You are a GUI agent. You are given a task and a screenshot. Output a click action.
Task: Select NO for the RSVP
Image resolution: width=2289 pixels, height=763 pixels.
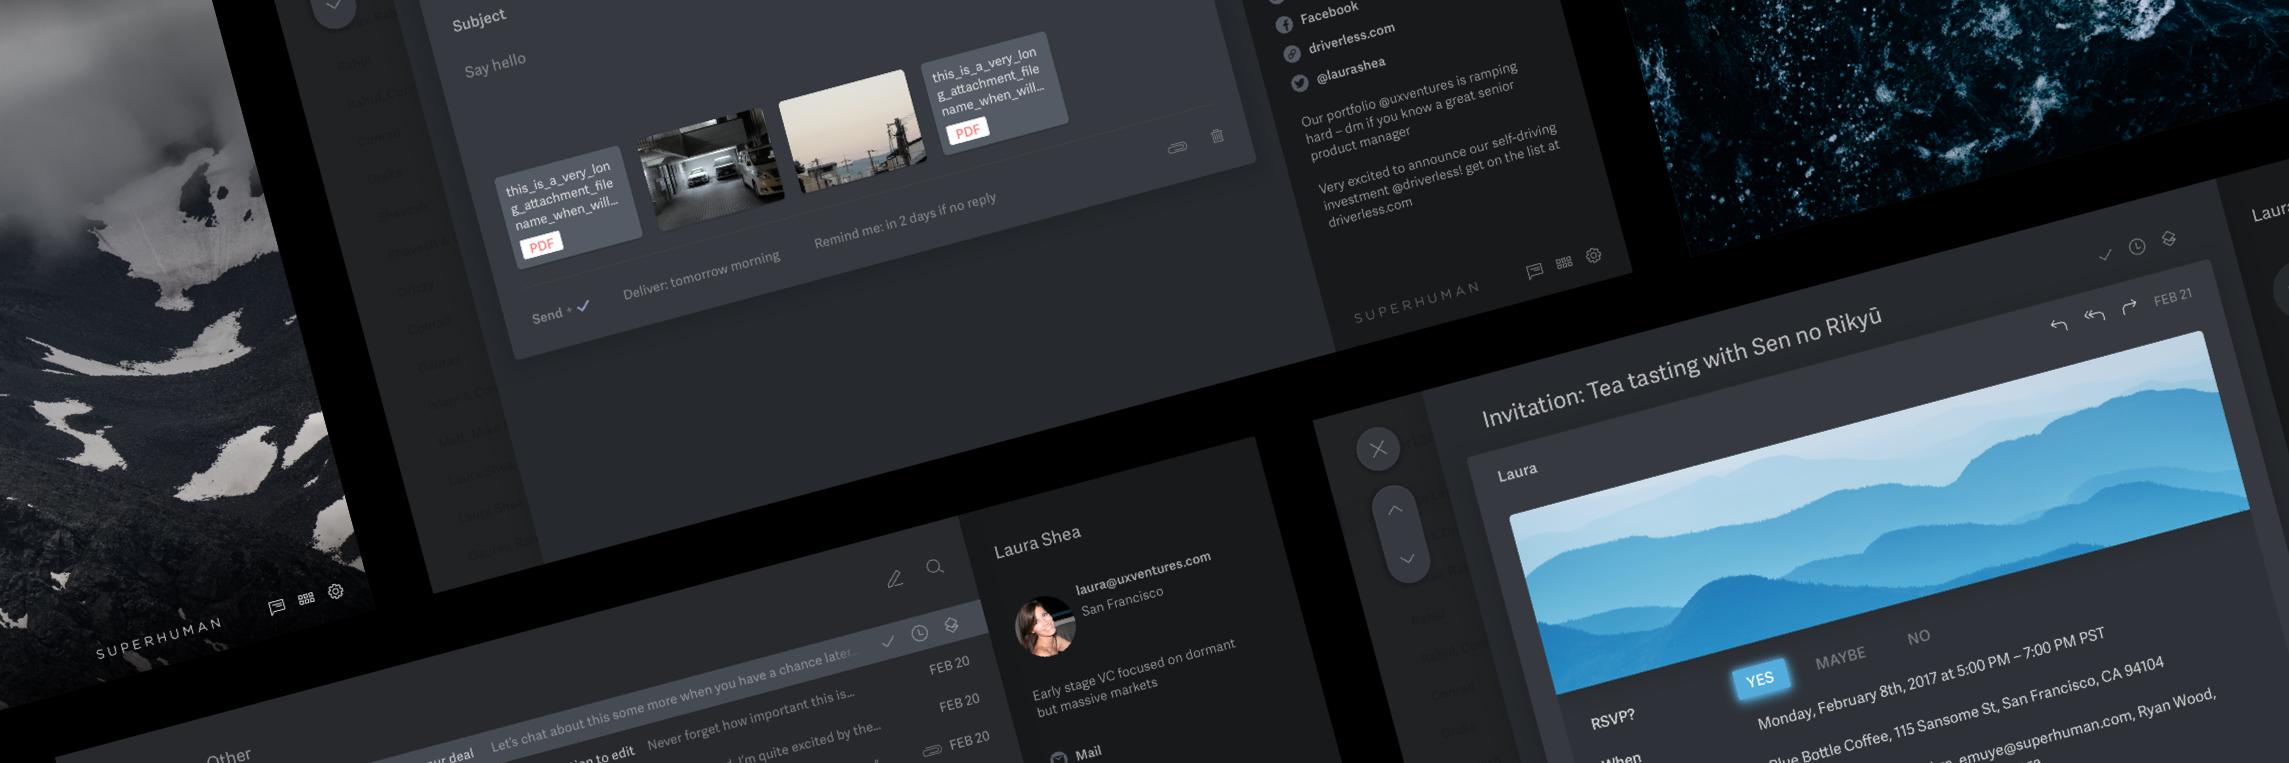pos(1918,637)
